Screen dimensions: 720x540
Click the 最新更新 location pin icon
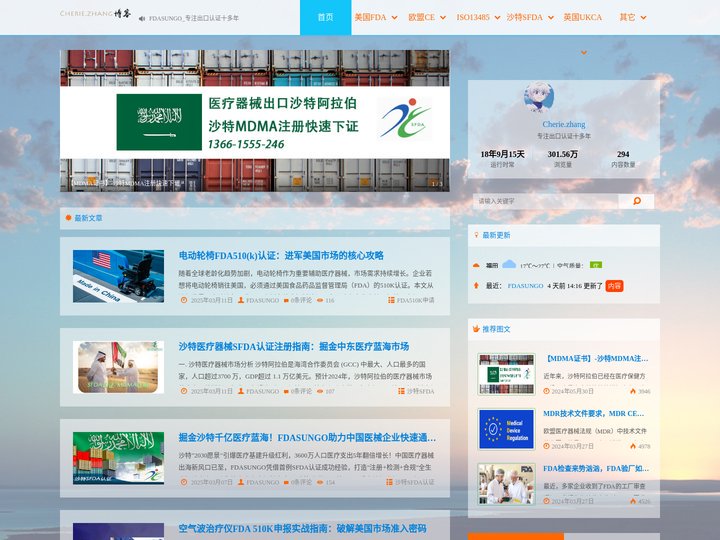coord(476,235)
